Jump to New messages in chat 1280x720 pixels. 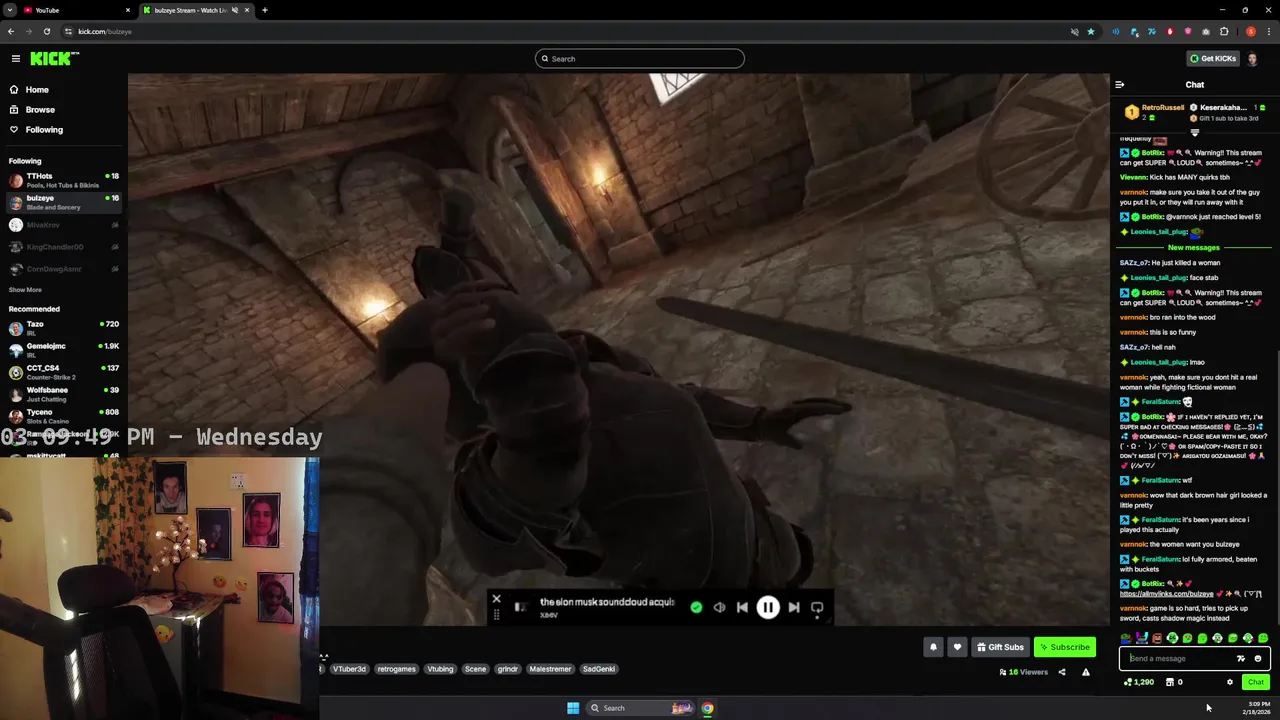(1194, 248)
